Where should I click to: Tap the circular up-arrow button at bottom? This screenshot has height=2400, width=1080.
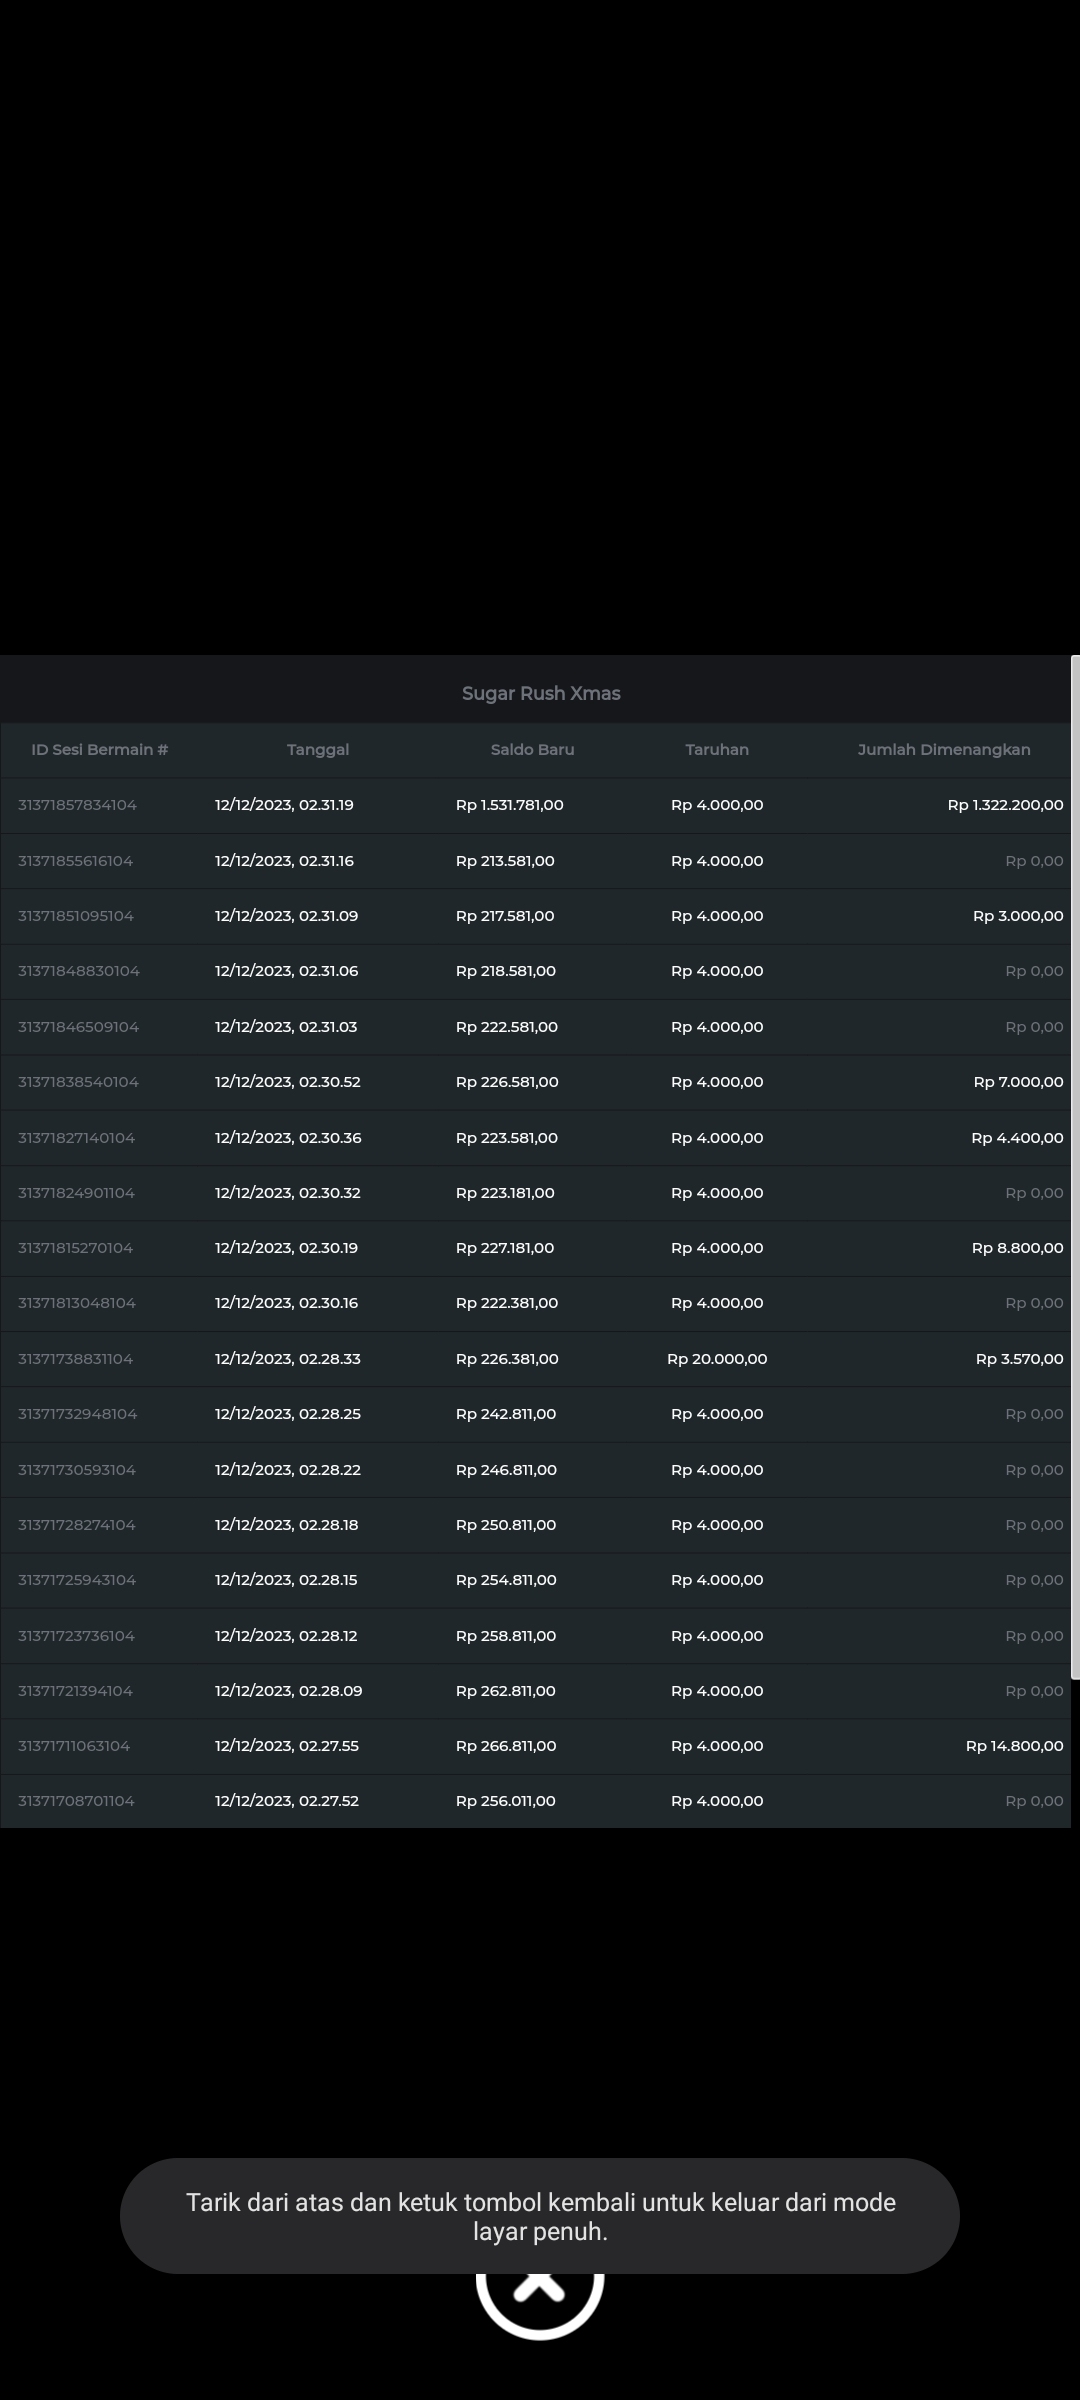(x=540, y=2306)
